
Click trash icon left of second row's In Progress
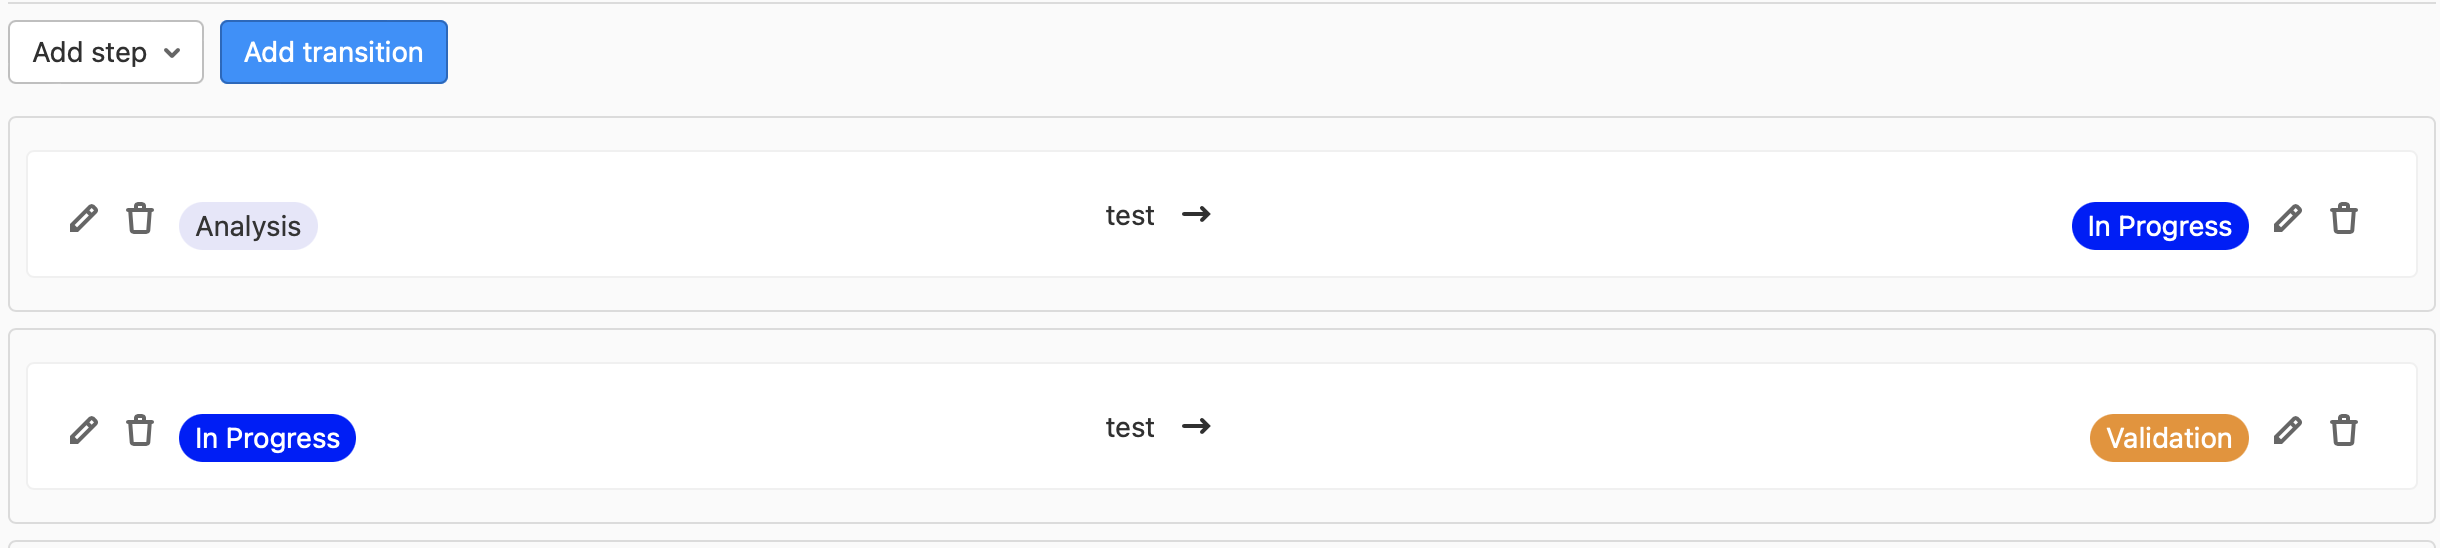(x=140, y=430)
